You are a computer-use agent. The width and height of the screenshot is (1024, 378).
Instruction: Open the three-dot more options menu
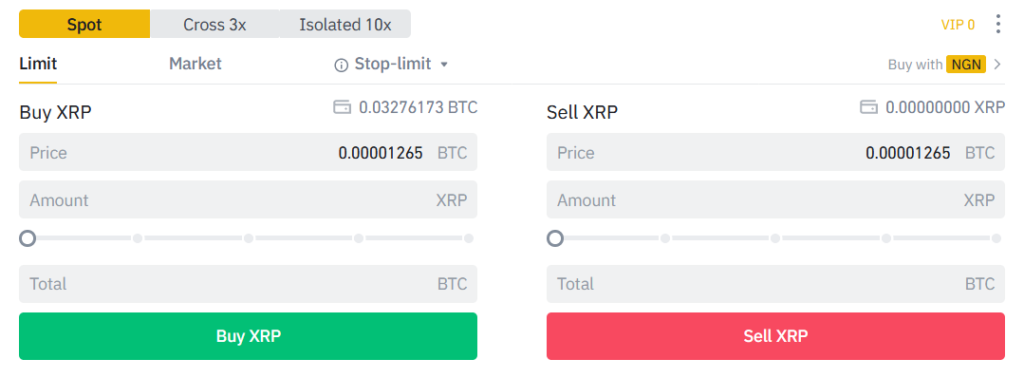pos(997,24)
